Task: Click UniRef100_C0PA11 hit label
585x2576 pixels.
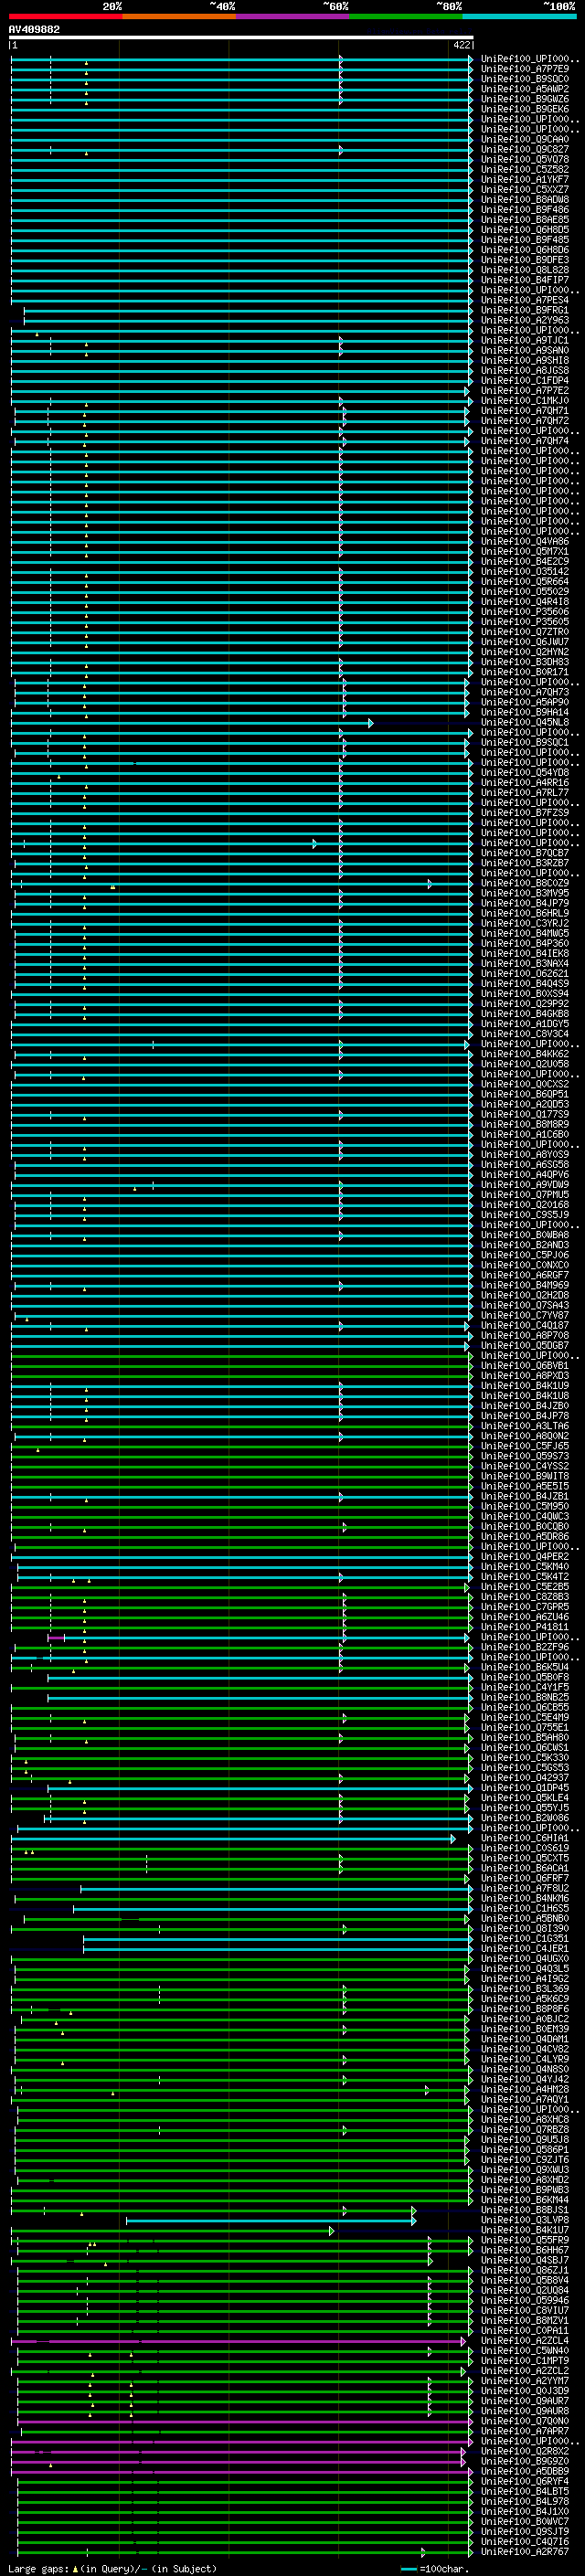Action: tap(524, 2330)
